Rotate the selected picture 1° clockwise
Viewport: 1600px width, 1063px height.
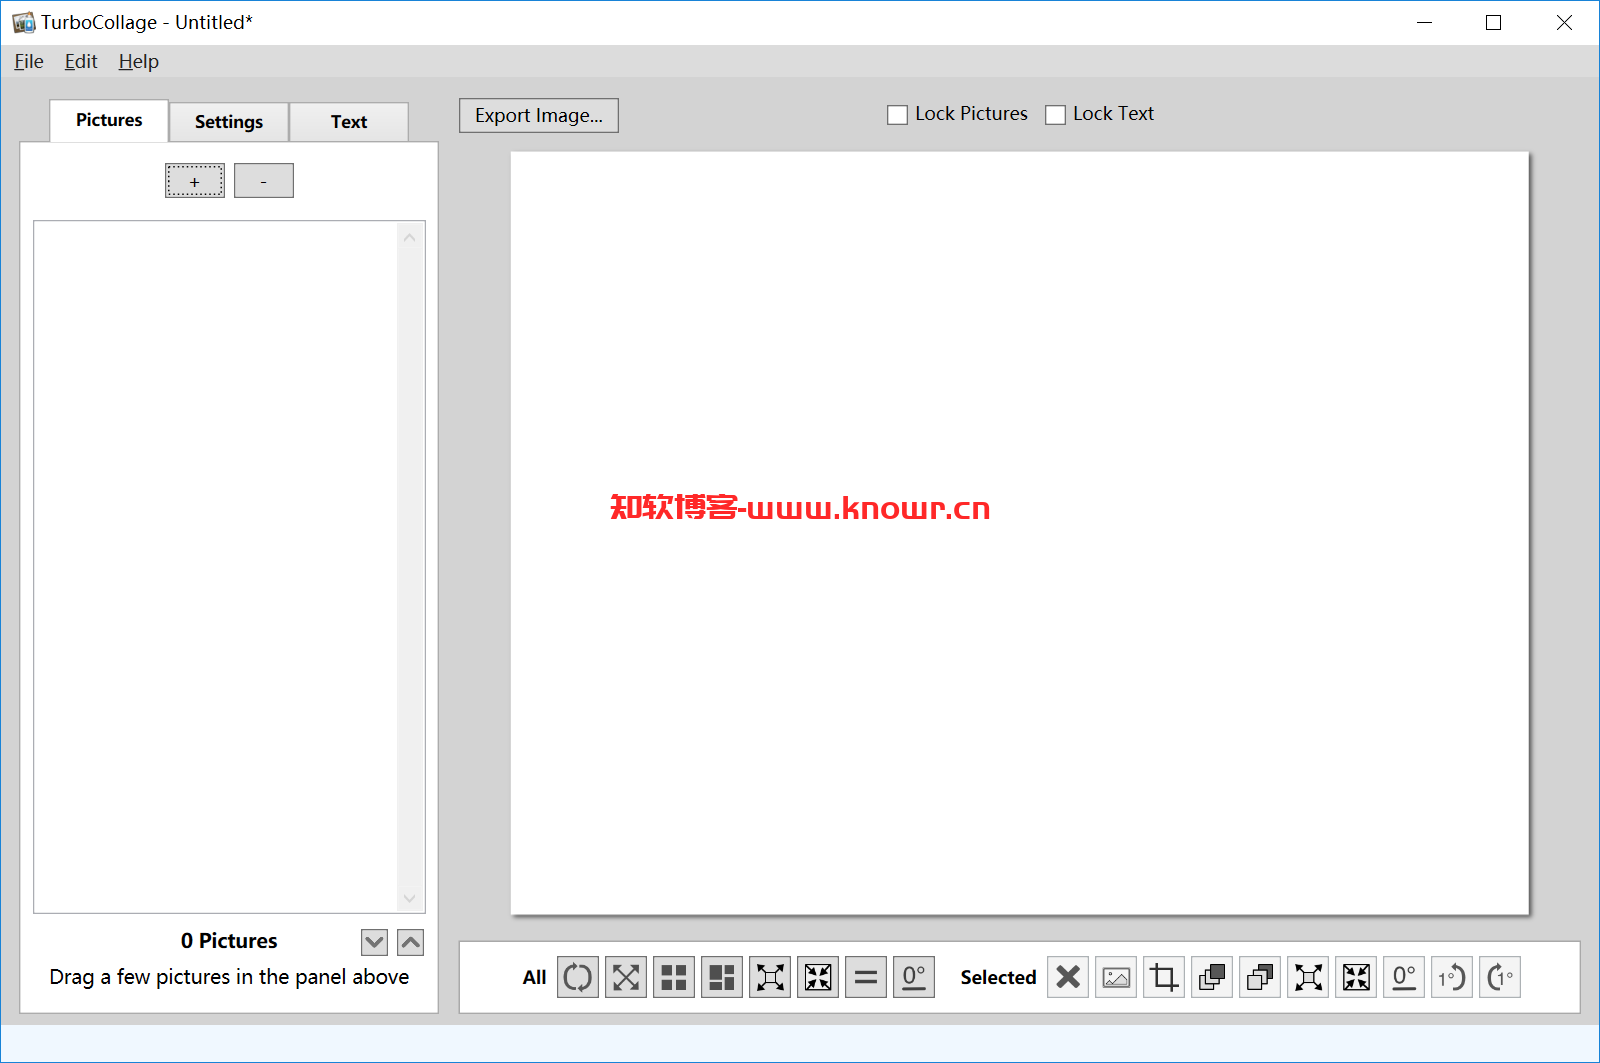tap(1500, 977)
